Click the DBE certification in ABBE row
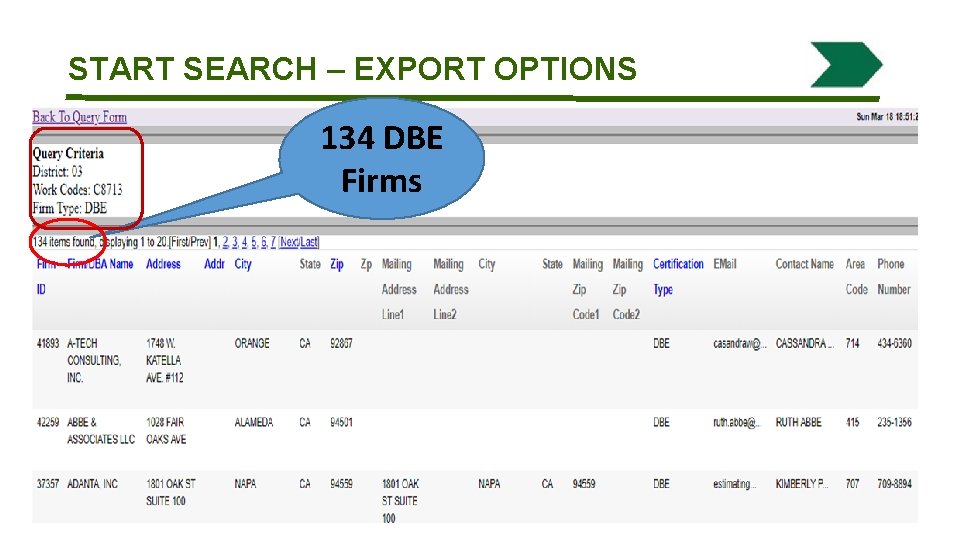Image resolution: width=960 pixels, height=540 pixels. point(661,422)
